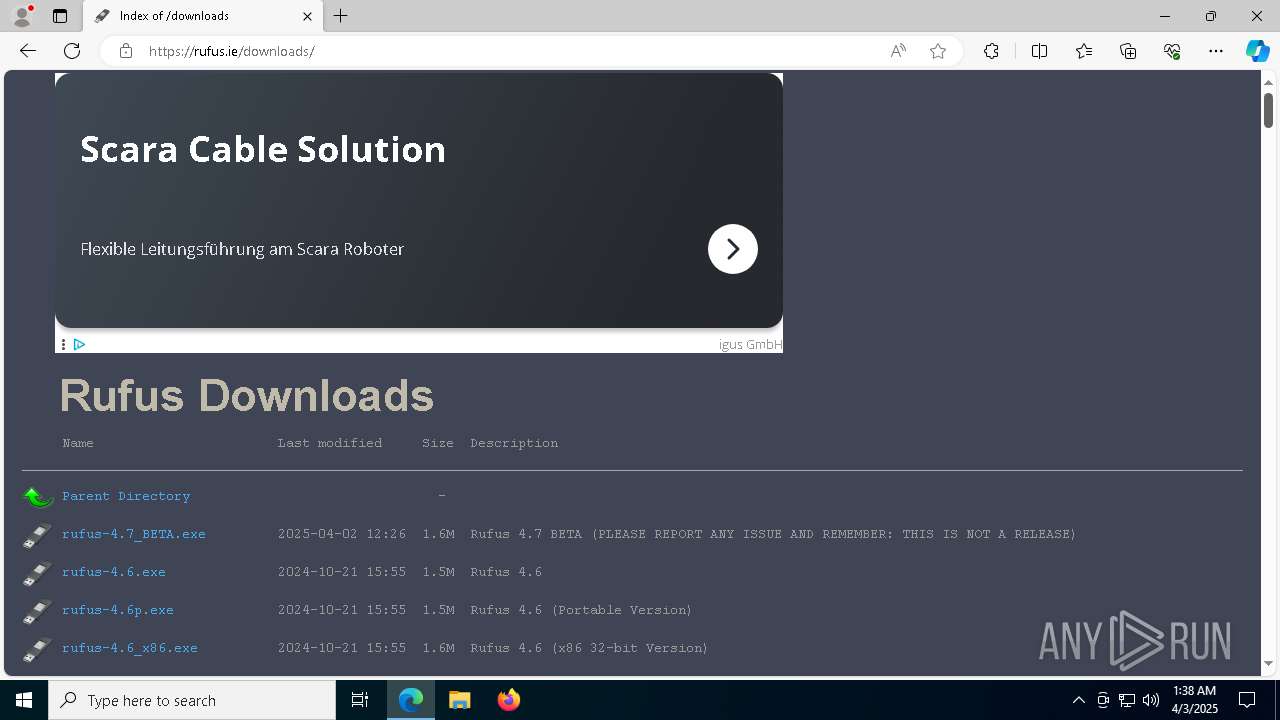This screenshot has height=720, width=1280.
Task: Activate Read aloud icon
Action: (x=898, y=51)
